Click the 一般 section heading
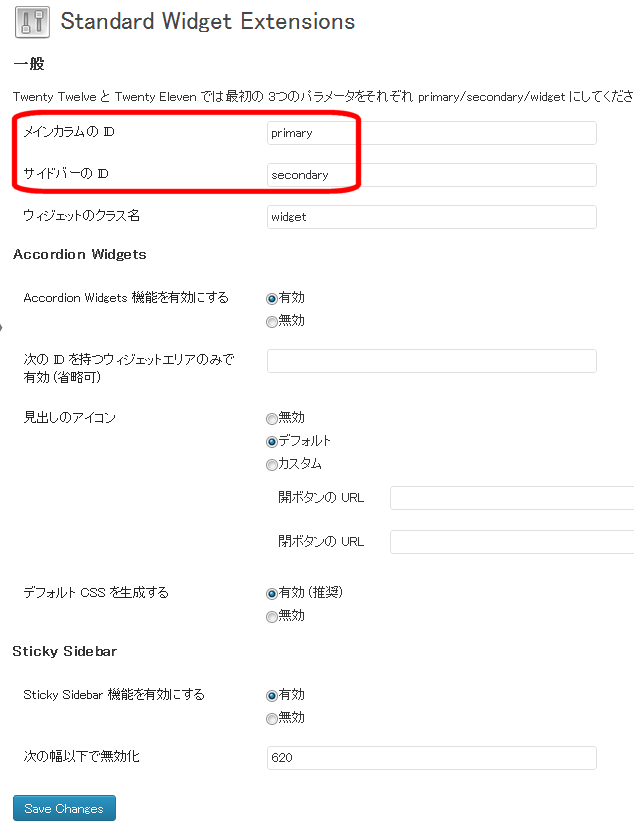Viewport: 634px width, 836px height. (x=29, y=64)
